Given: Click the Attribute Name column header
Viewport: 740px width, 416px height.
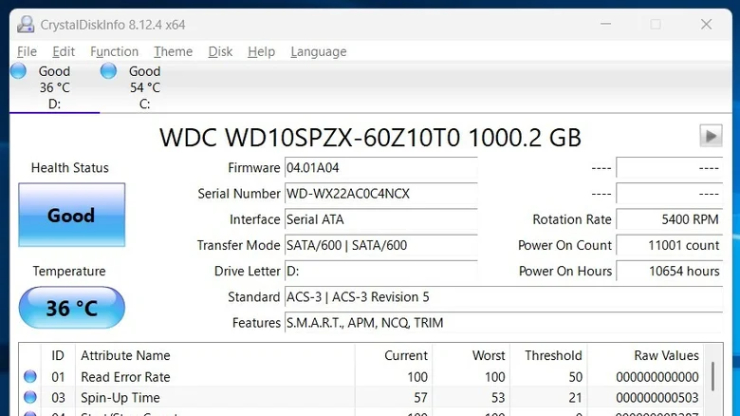Looking at the screenshot, I should pos(125,355).
